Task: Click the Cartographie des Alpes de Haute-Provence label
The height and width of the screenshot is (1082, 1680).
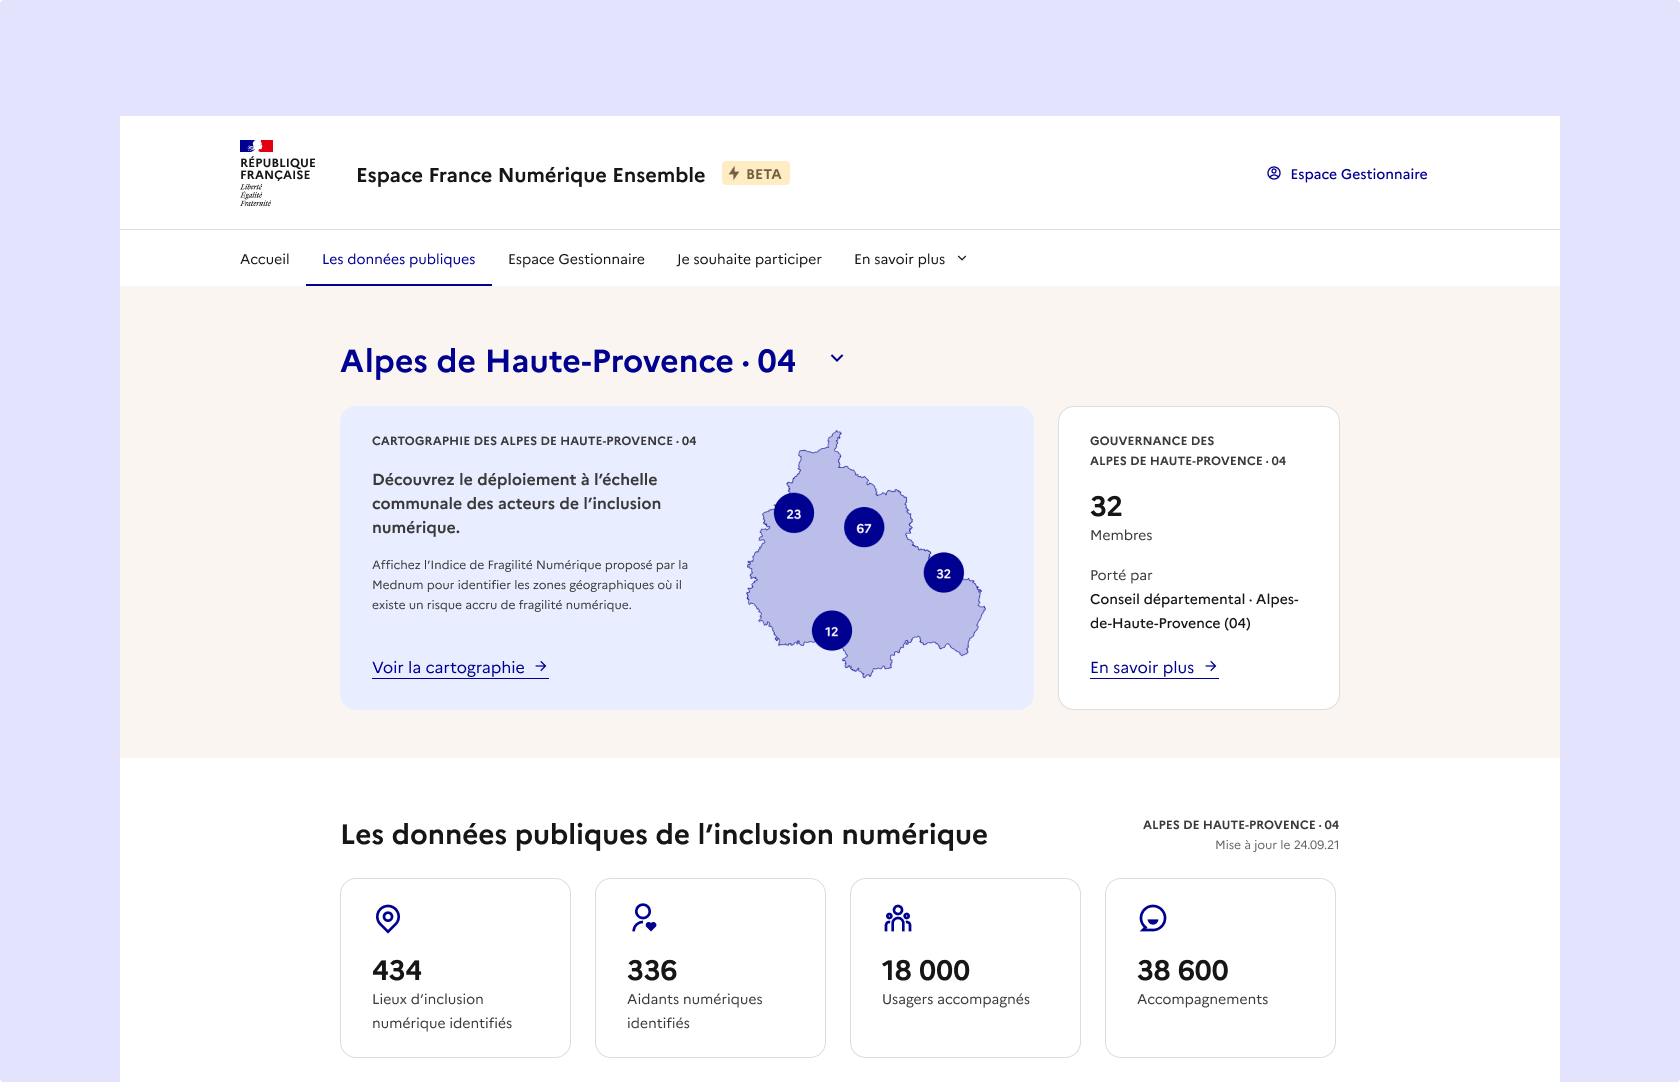Action: (x=534, y=441)
